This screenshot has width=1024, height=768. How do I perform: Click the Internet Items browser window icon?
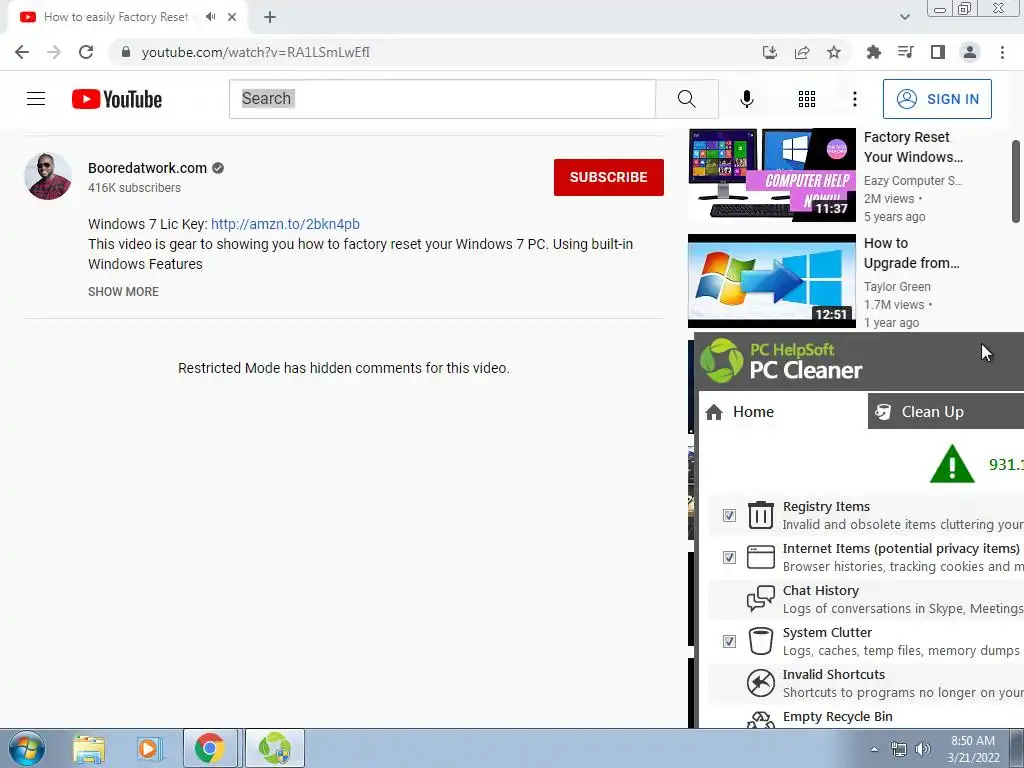760,557
